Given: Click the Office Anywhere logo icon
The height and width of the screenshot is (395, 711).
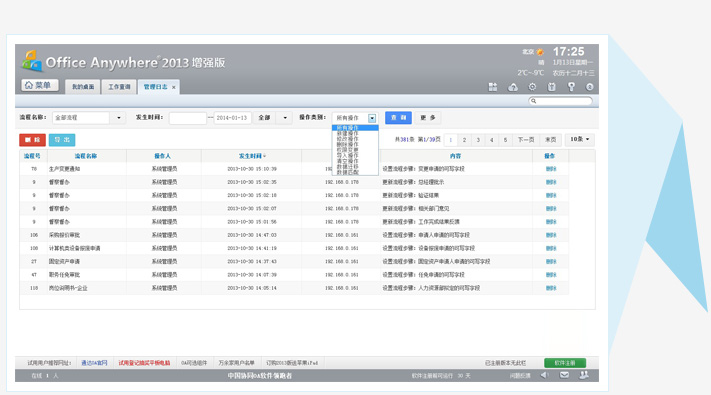Looking at the screenshot, I should [x=32, y=61].
